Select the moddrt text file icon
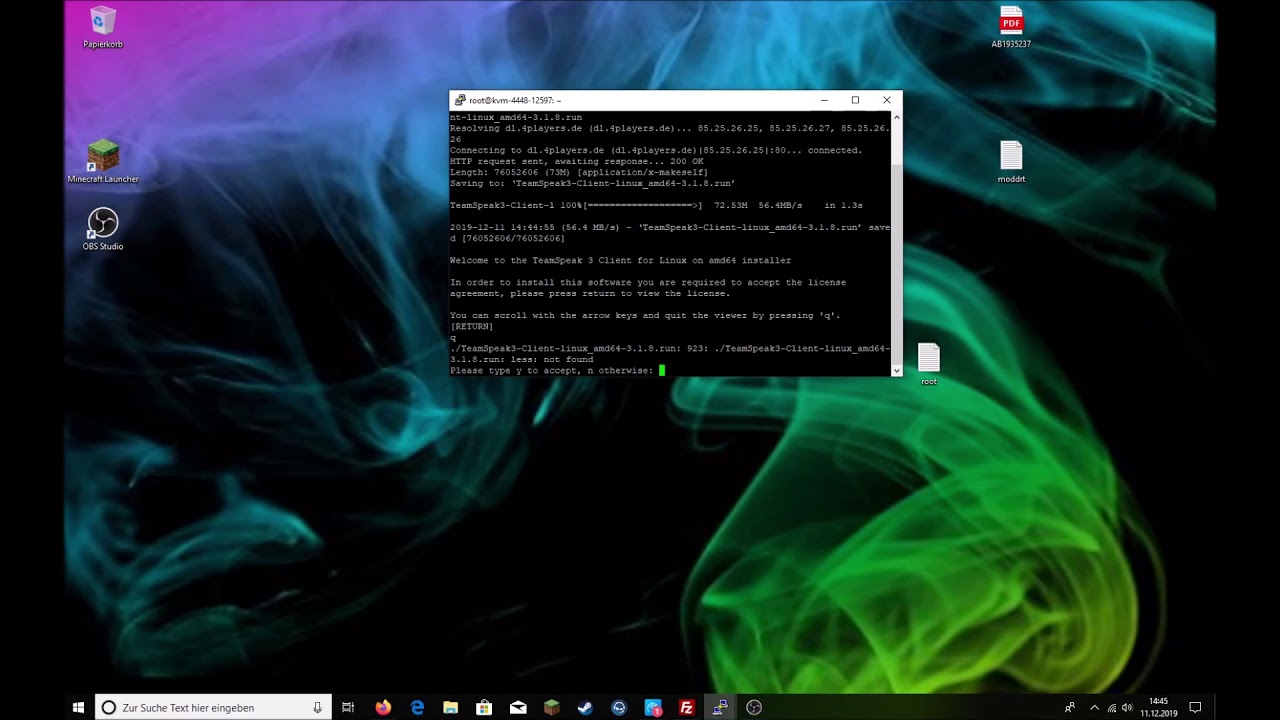The image size is (1280, 720). (1011, 162)
